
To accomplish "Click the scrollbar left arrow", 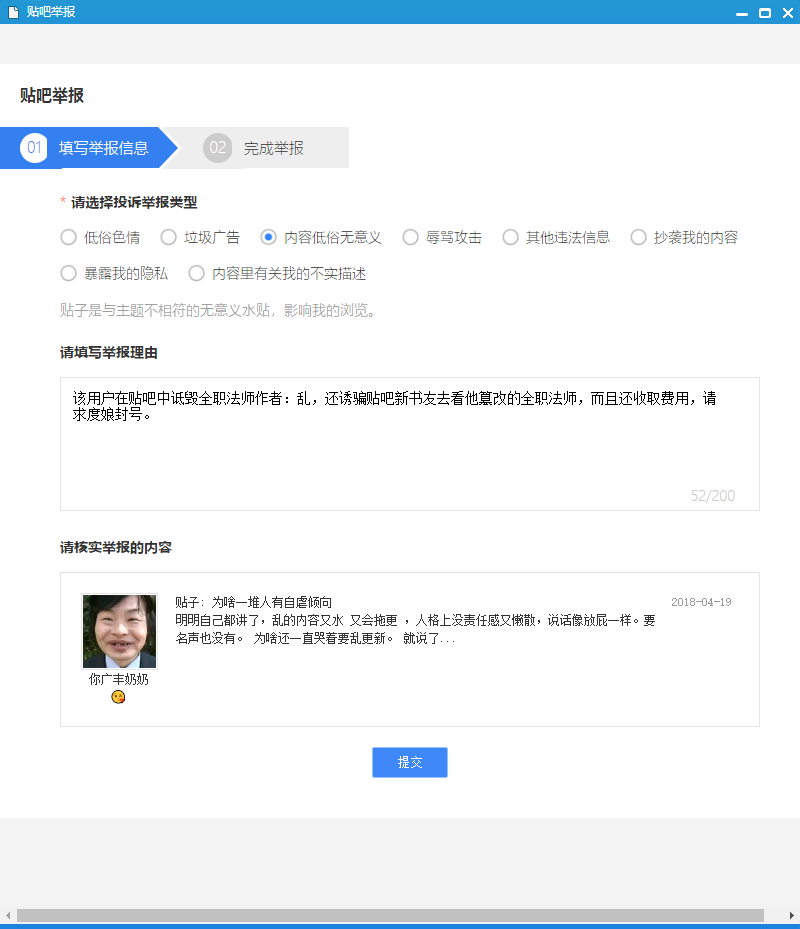I will coord(8,915).
